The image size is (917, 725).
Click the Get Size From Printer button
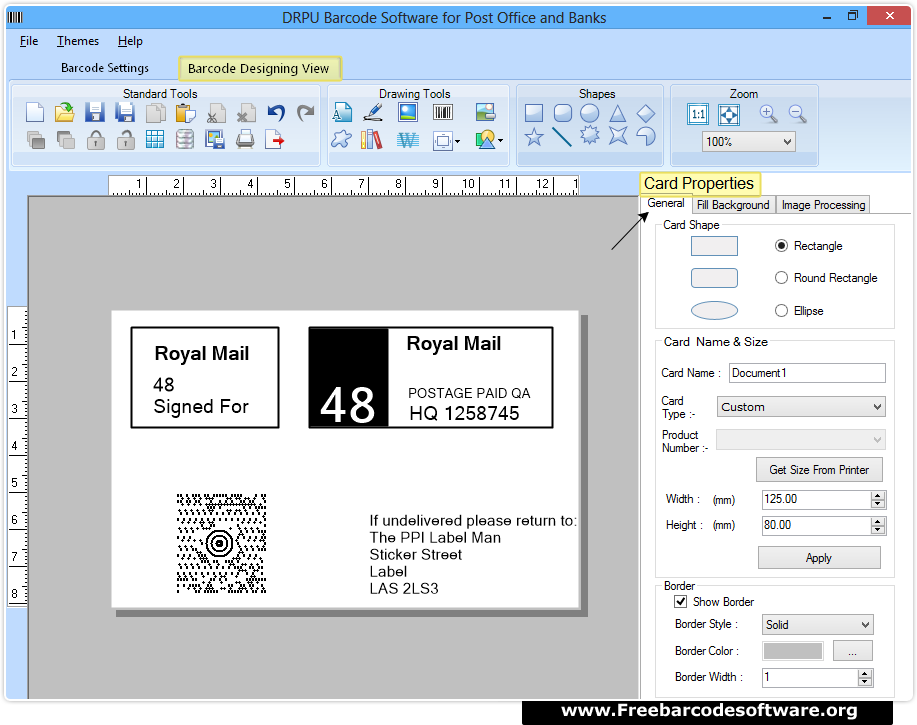(819, 469)
